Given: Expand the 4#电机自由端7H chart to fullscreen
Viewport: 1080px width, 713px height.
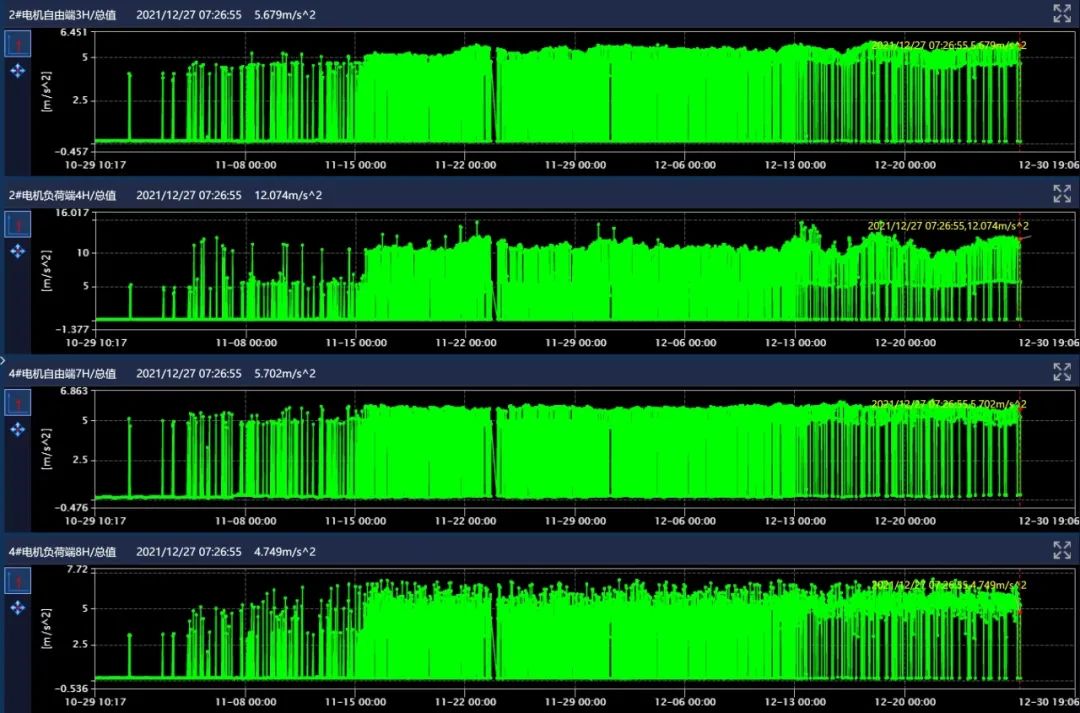Looking at the screenshot, I should click(x=1062, y=372).
